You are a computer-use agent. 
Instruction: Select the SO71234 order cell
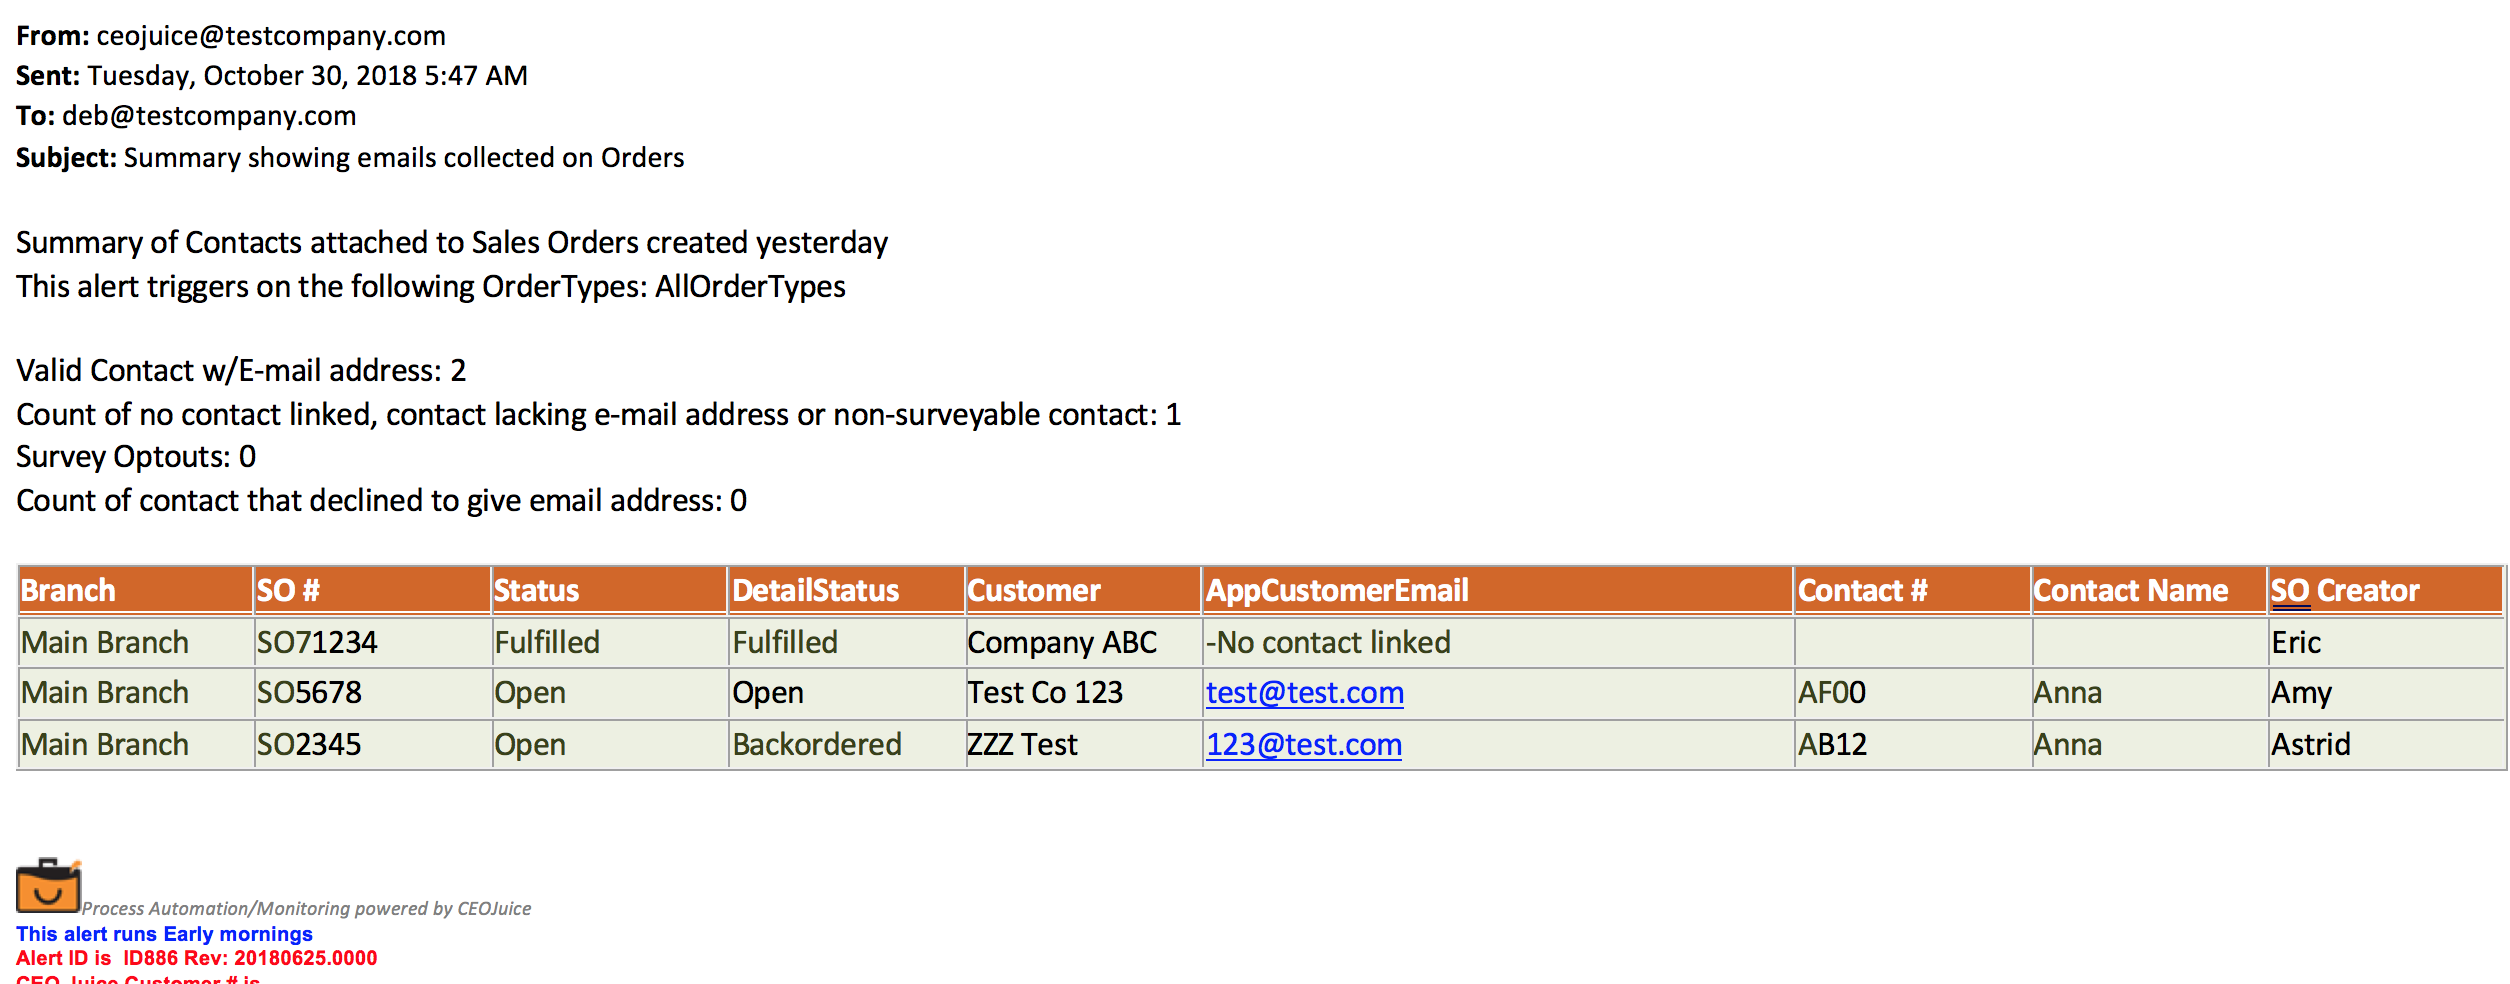[372, 643]
